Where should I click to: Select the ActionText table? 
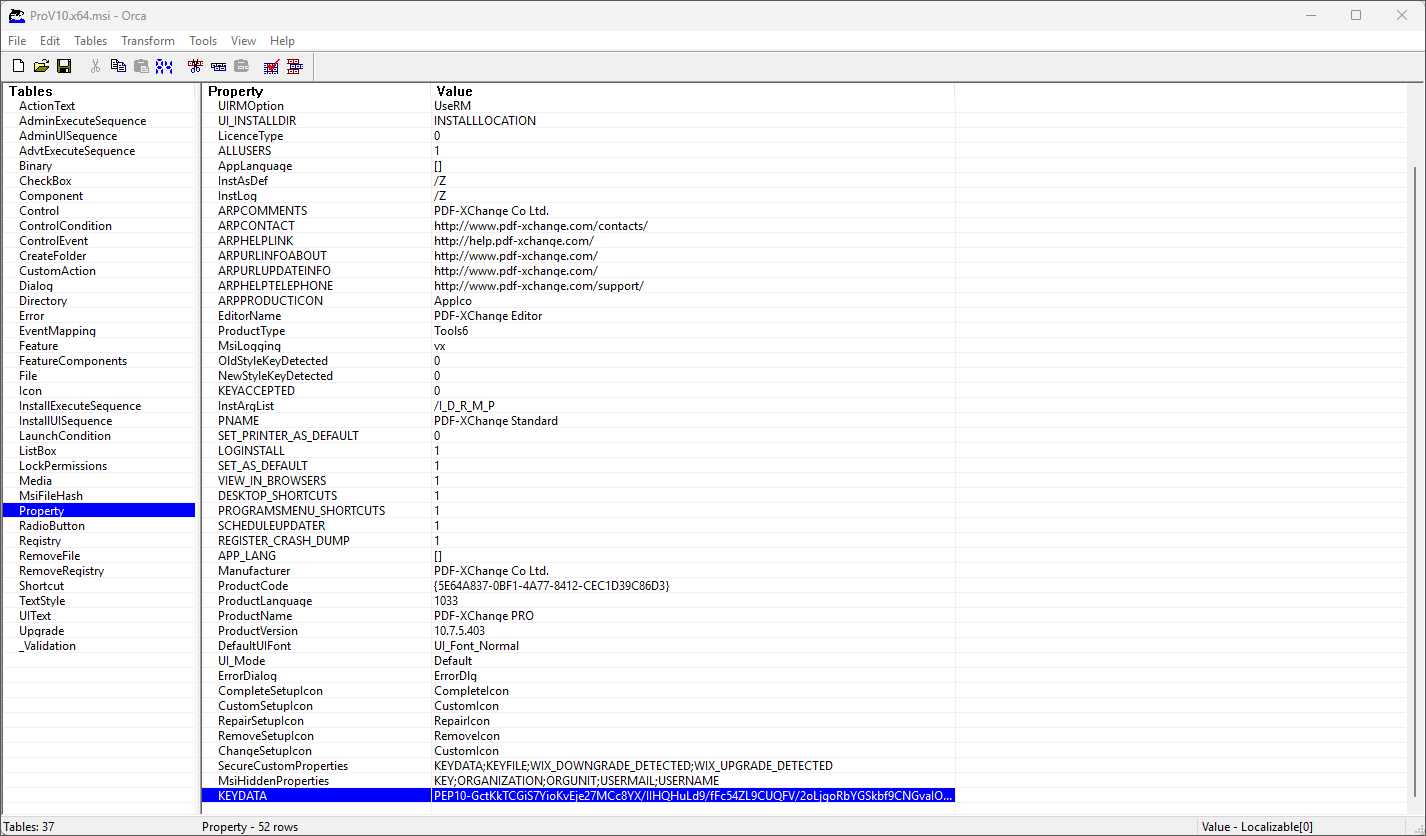click(47, 106)
